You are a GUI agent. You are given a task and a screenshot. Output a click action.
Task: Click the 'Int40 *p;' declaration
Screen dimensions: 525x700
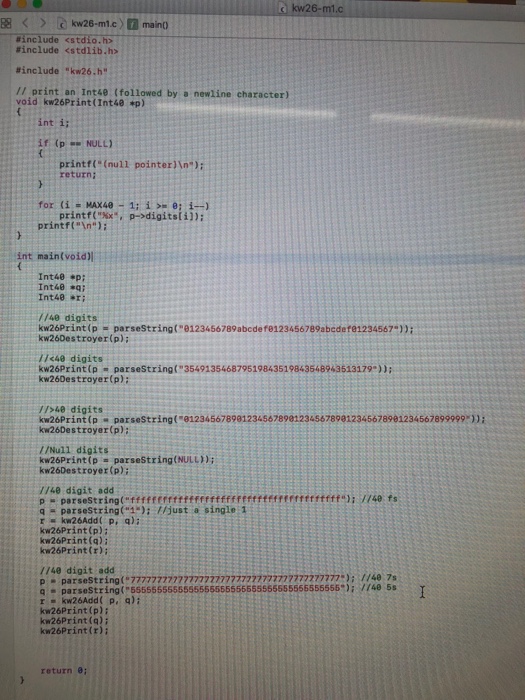tap(62, 277)
